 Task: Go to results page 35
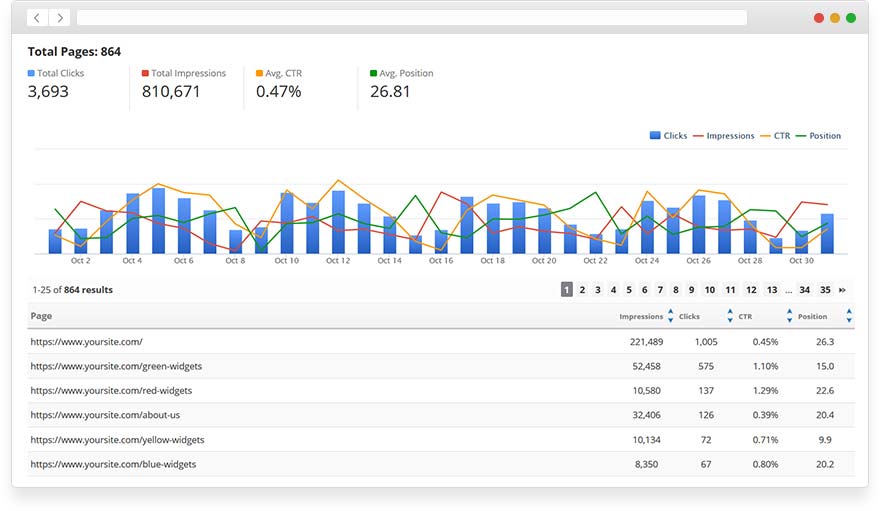(x=824, y=290)
